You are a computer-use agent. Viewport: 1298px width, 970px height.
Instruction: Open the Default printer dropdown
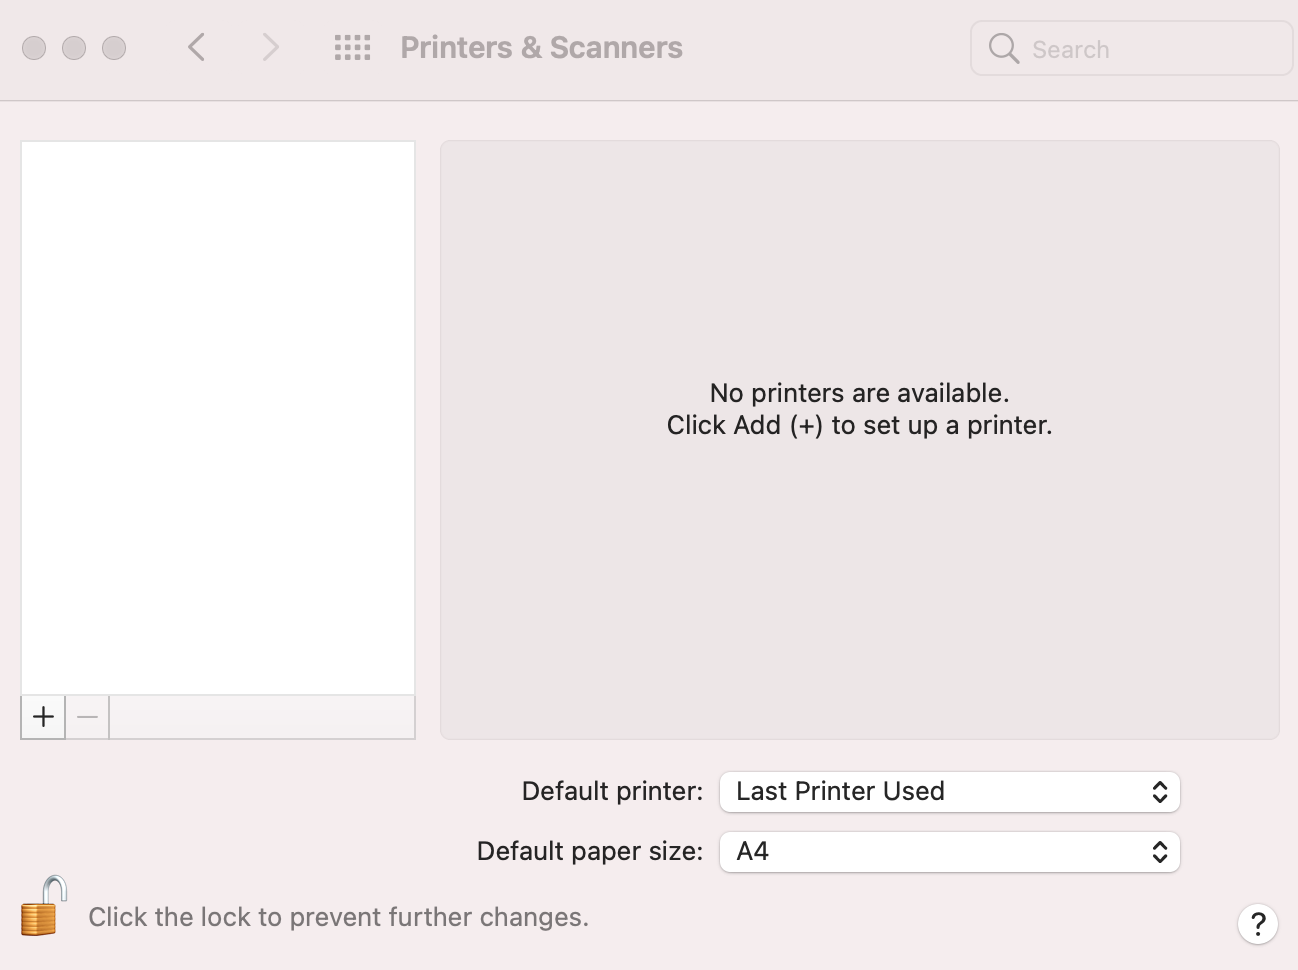tap(948, 792)
